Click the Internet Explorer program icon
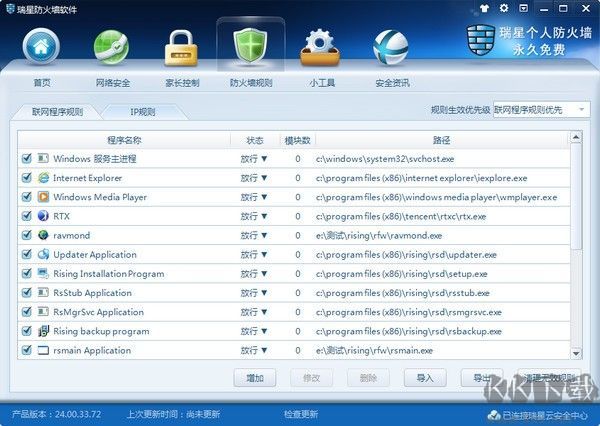 [43, 178]
